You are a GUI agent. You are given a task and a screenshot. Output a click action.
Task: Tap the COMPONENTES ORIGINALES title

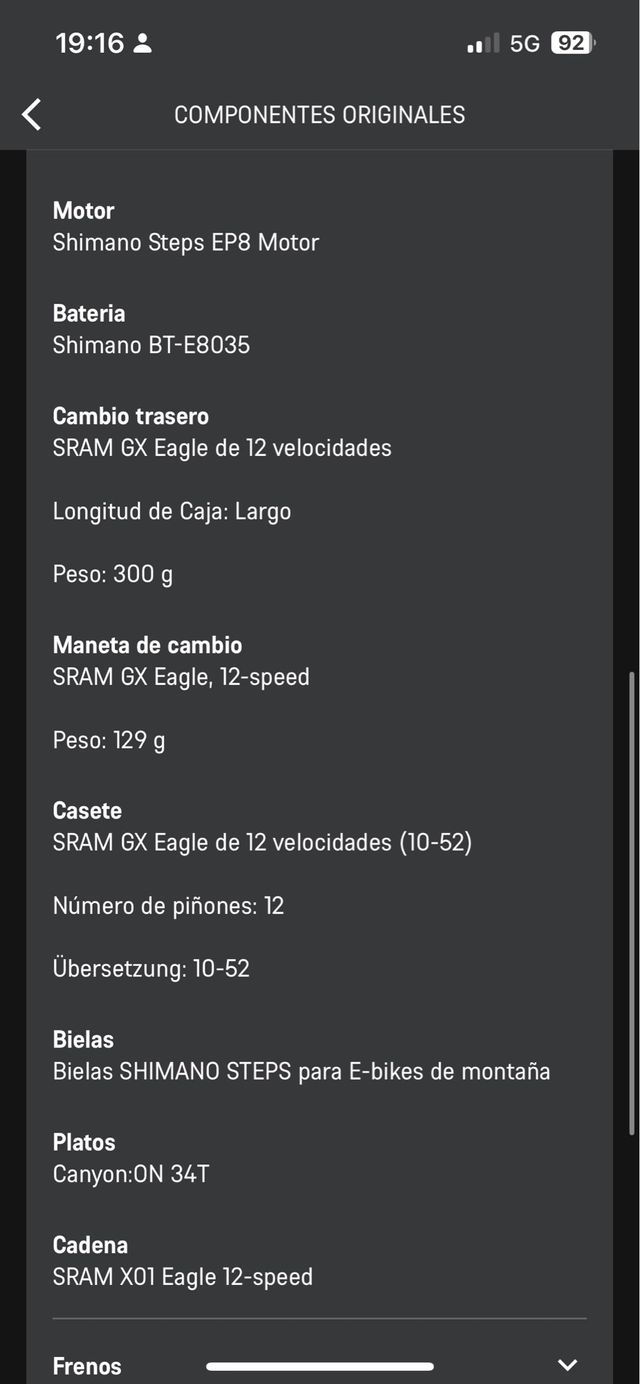pos(320,114)
